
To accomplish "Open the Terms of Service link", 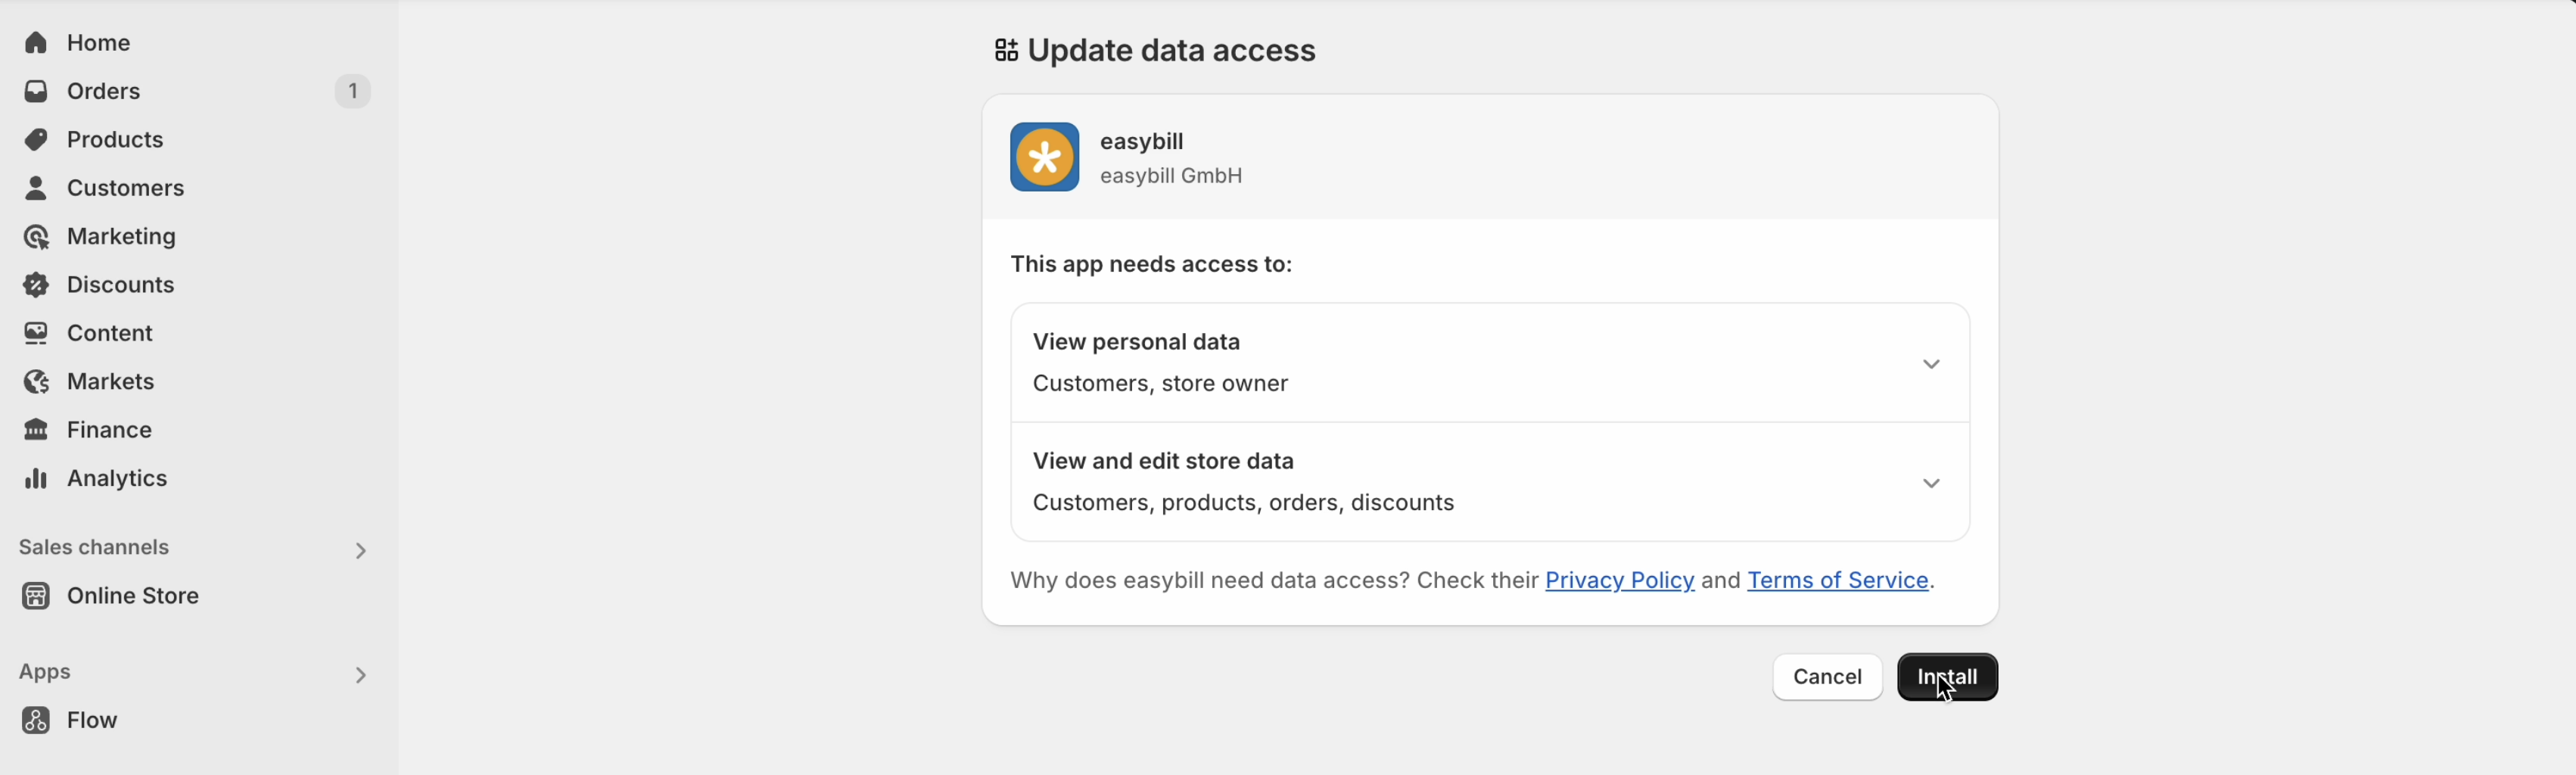I will pyautogui.click(x=1837, y=581).
